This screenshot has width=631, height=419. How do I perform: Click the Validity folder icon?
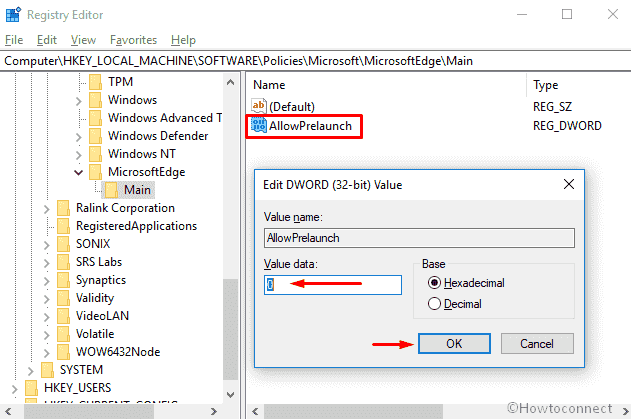(x=63, y=298)
